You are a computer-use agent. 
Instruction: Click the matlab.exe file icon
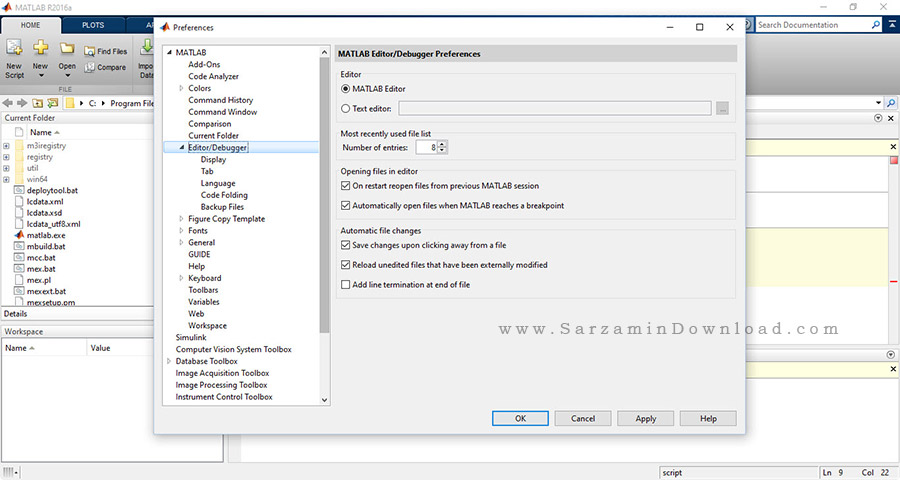click(x=19, y=235)
